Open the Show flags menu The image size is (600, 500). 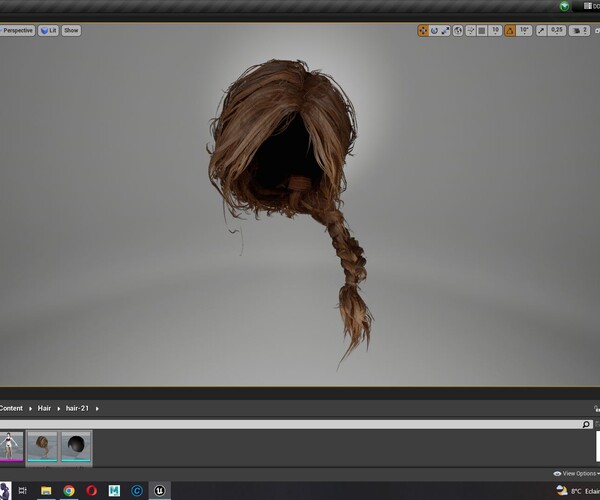tap(71, 31)
